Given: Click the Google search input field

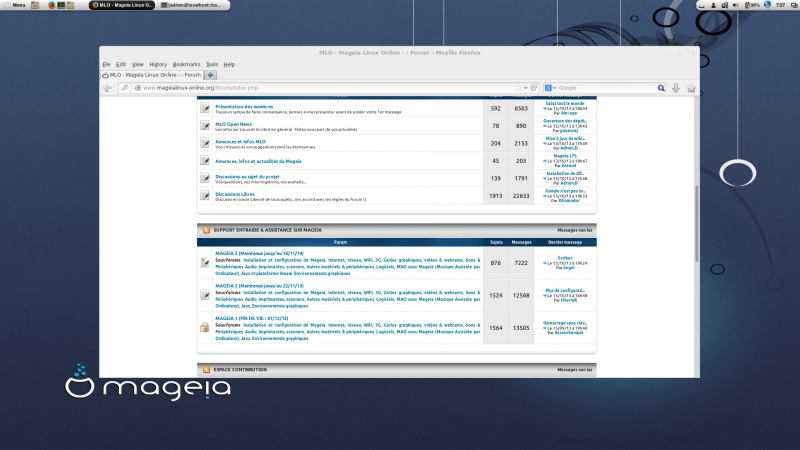Looking at the screenshot, I should (607, 88).
